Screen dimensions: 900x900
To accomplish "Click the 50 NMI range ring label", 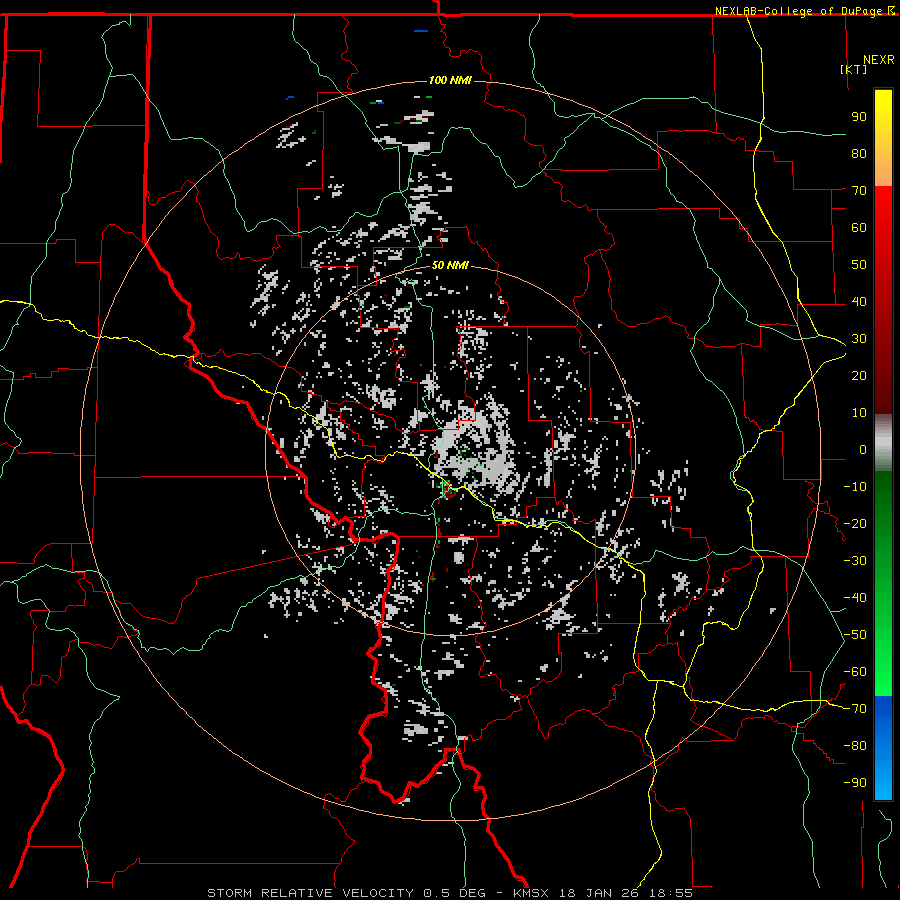I will 450,265.
